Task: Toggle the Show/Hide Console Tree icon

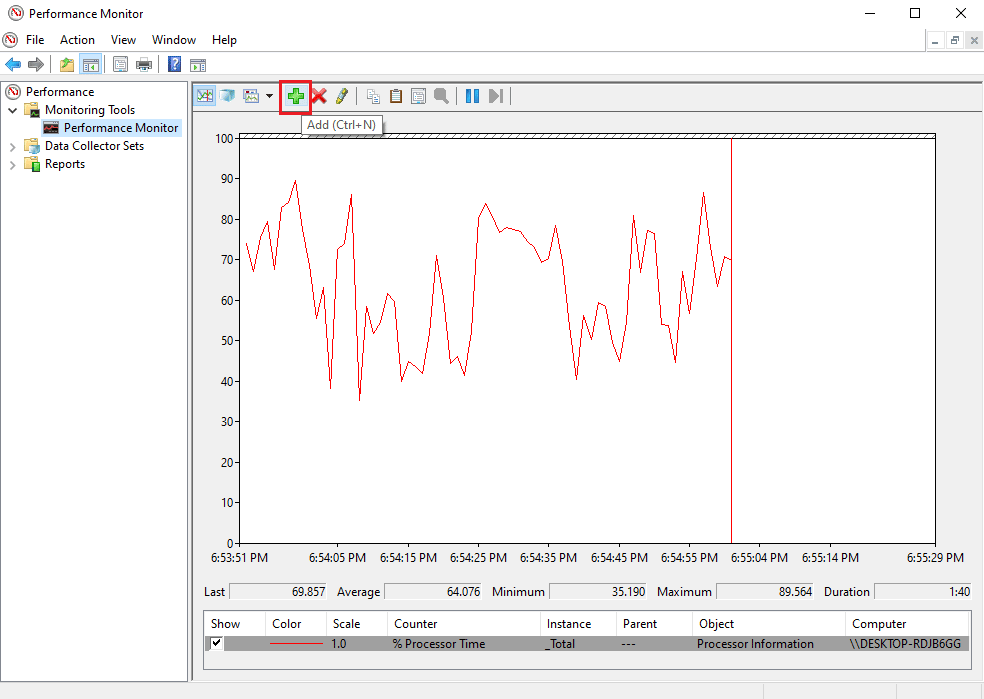Action: click(x=90, y=64)
